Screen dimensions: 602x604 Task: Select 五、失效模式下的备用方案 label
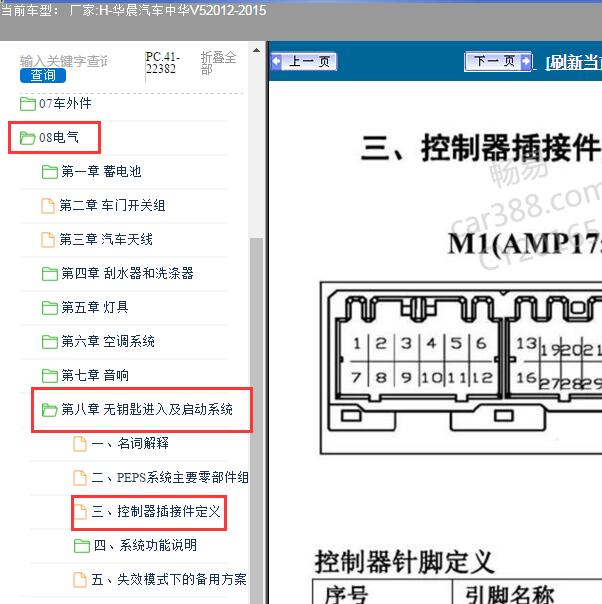[x=169, y=579]
